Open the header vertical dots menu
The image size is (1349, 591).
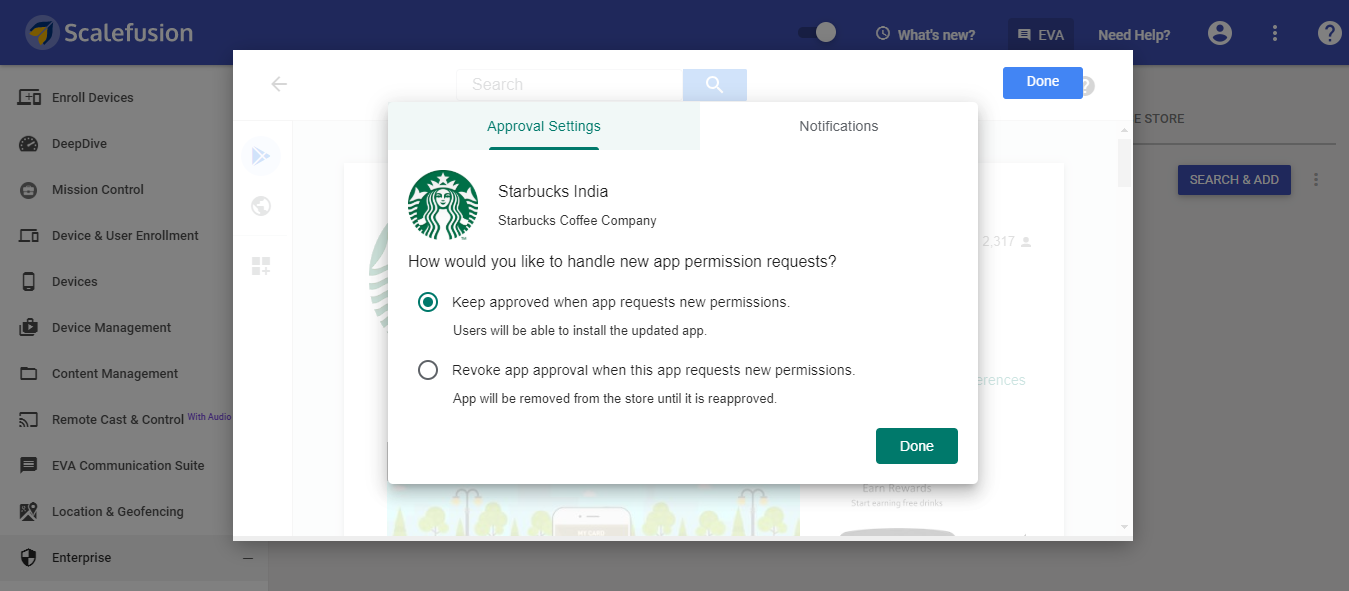point(1275,33)
